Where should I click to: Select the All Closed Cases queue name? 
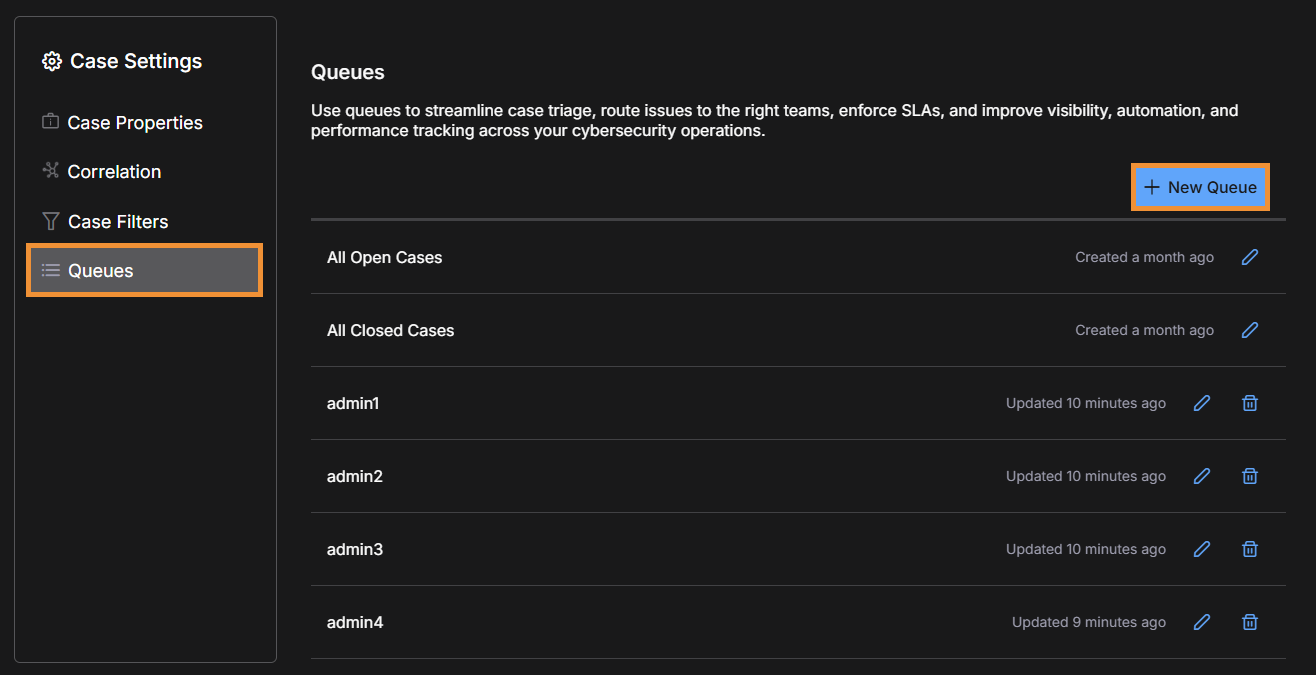[390, 330]
